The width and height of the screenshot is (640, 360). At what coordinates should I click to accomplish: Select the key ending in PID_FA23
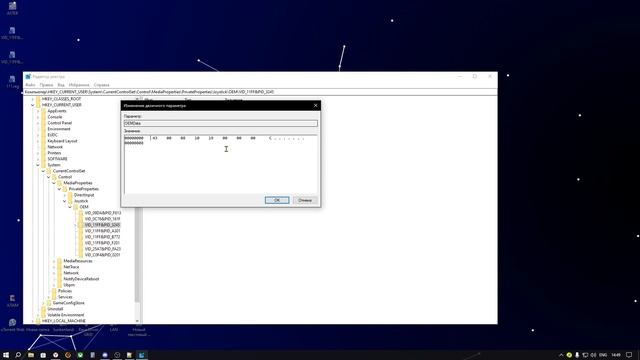coord(102,249)
